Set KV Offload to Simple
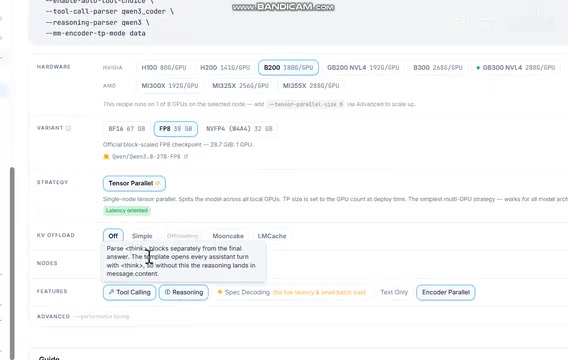 [x=142, y=236]
